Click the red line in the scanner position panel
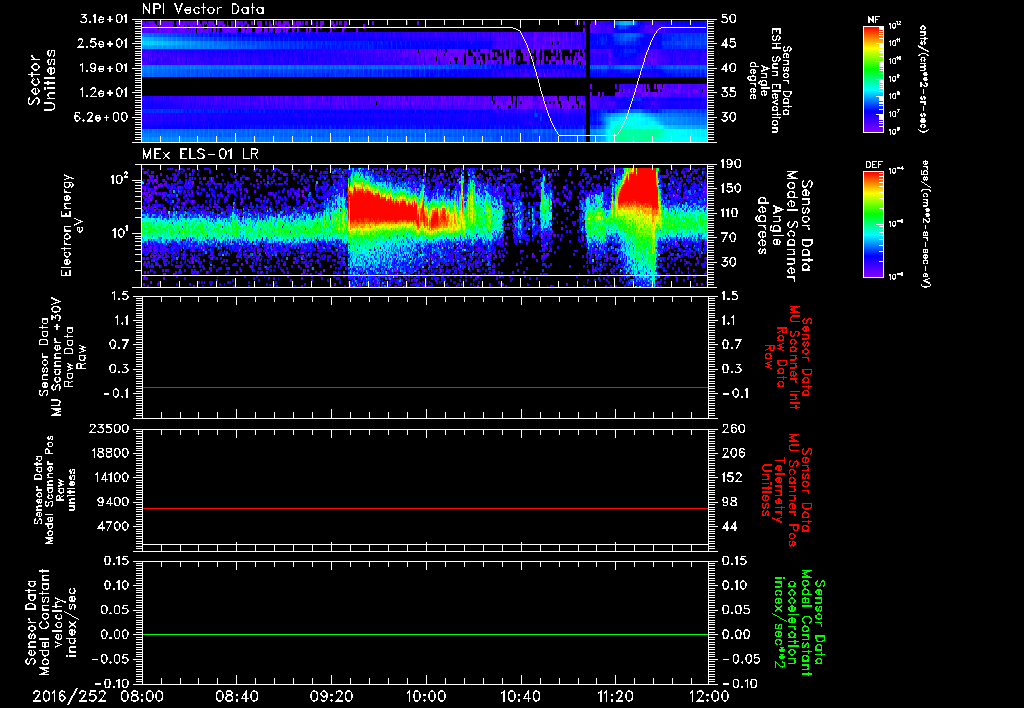Viewport: 1024px width, 708px height. (424, 508)
